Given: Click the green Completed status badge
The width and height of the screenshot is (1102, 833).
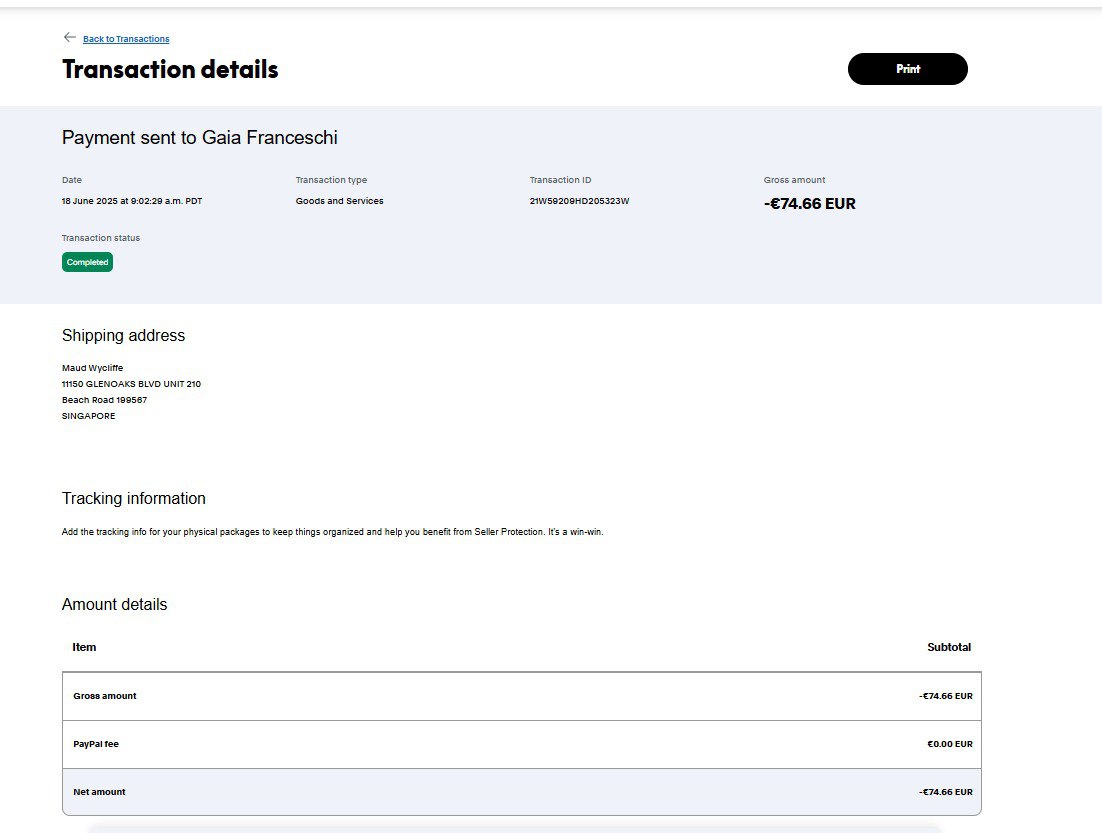Looking at the screenshot, I should pos(87,262).
